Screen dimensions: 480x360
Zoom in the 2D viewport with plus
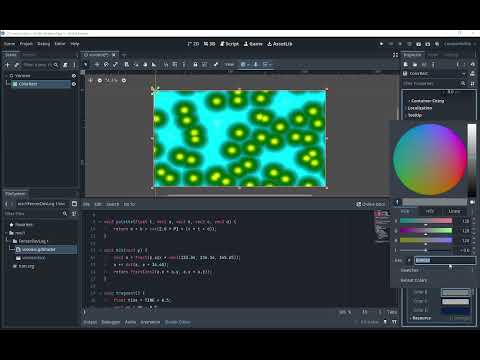pos(124,80)
